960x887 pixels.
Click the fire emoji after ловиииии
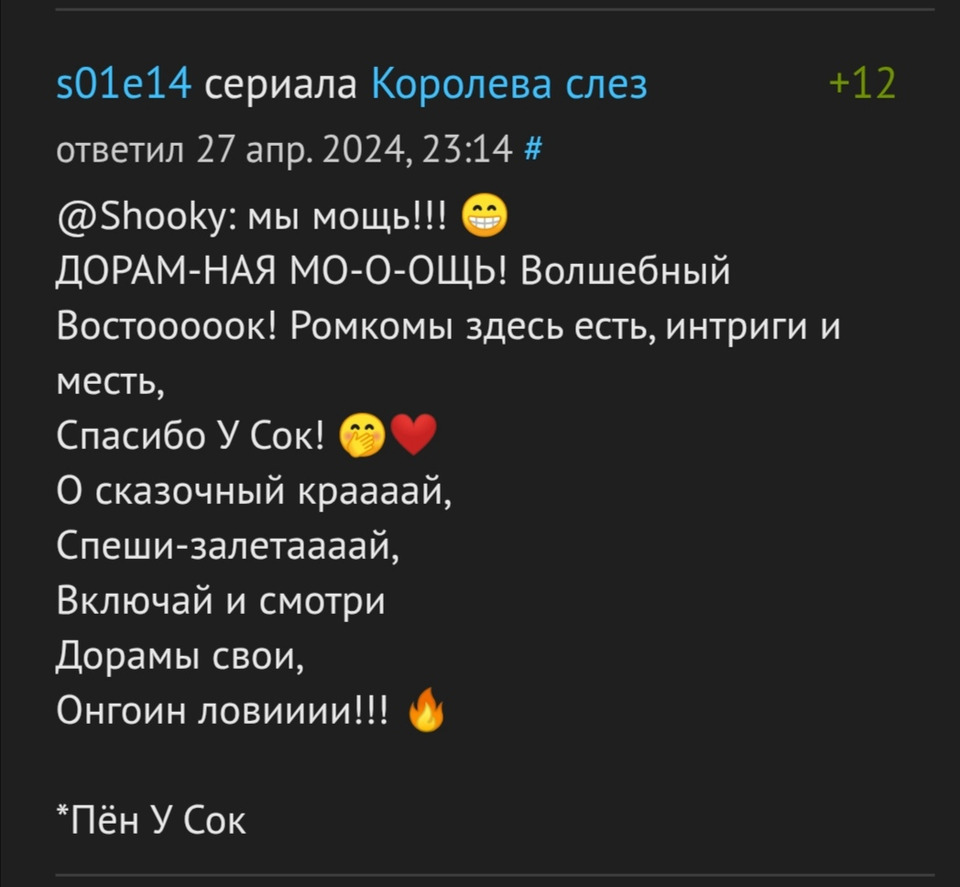[426, 710]
